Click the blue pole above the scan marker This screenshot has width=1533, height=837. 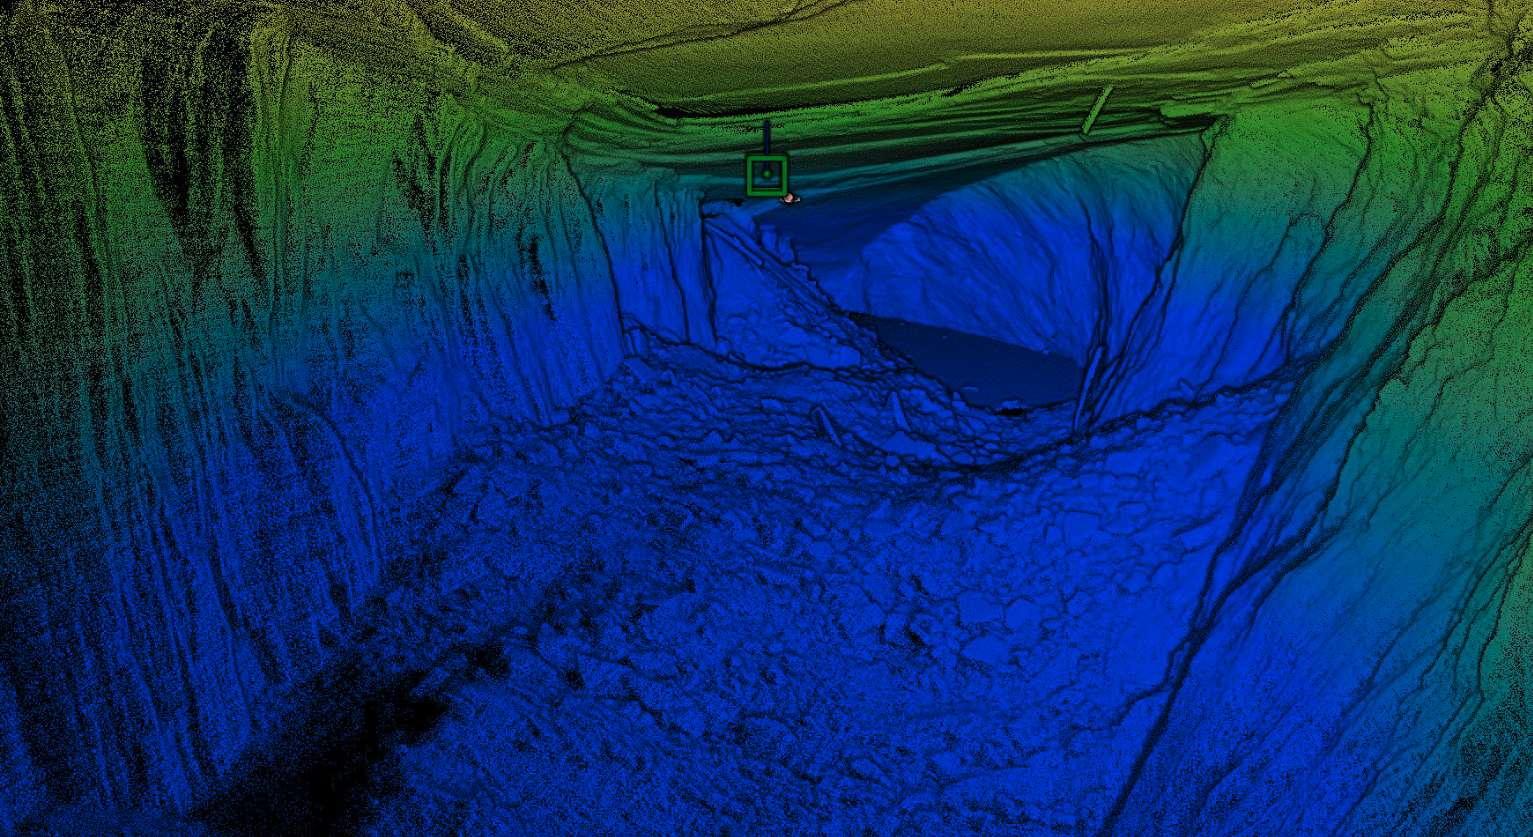point(767,133)
